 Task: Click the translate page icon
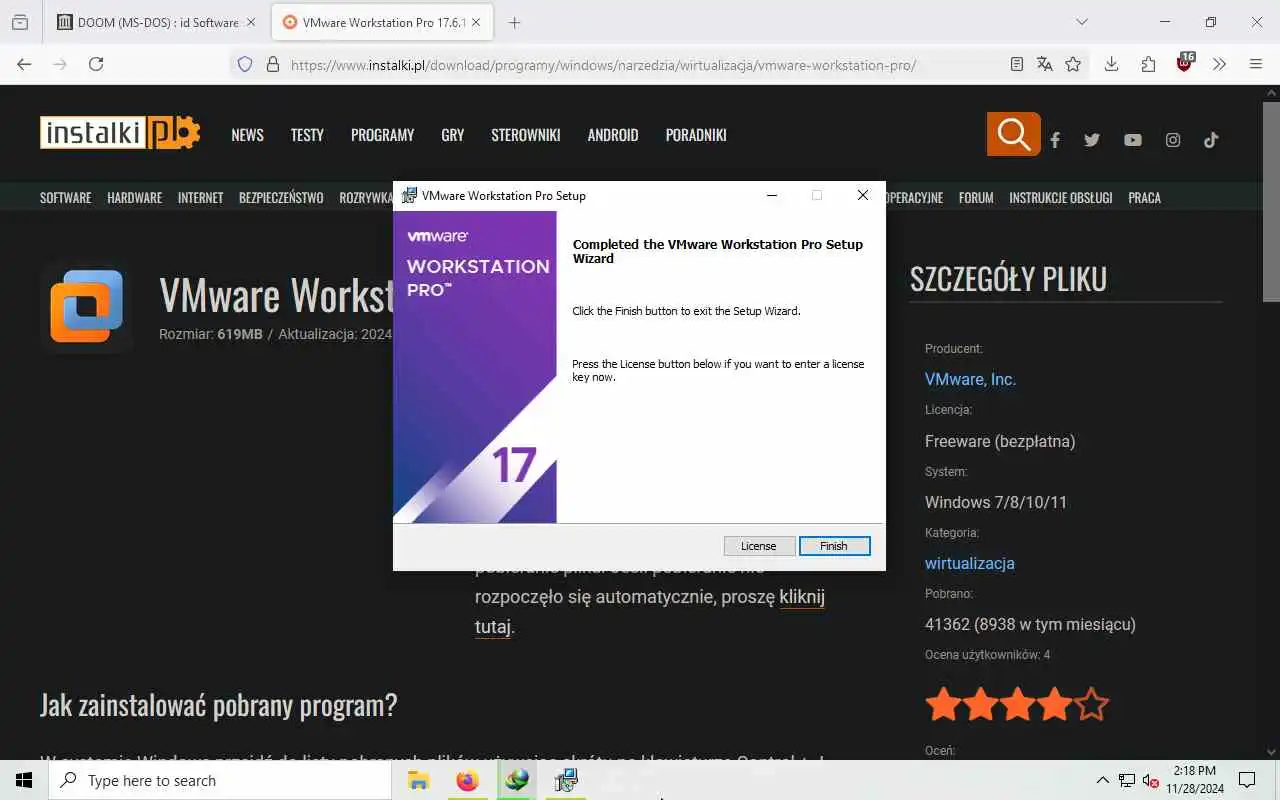pos(1045,64)
